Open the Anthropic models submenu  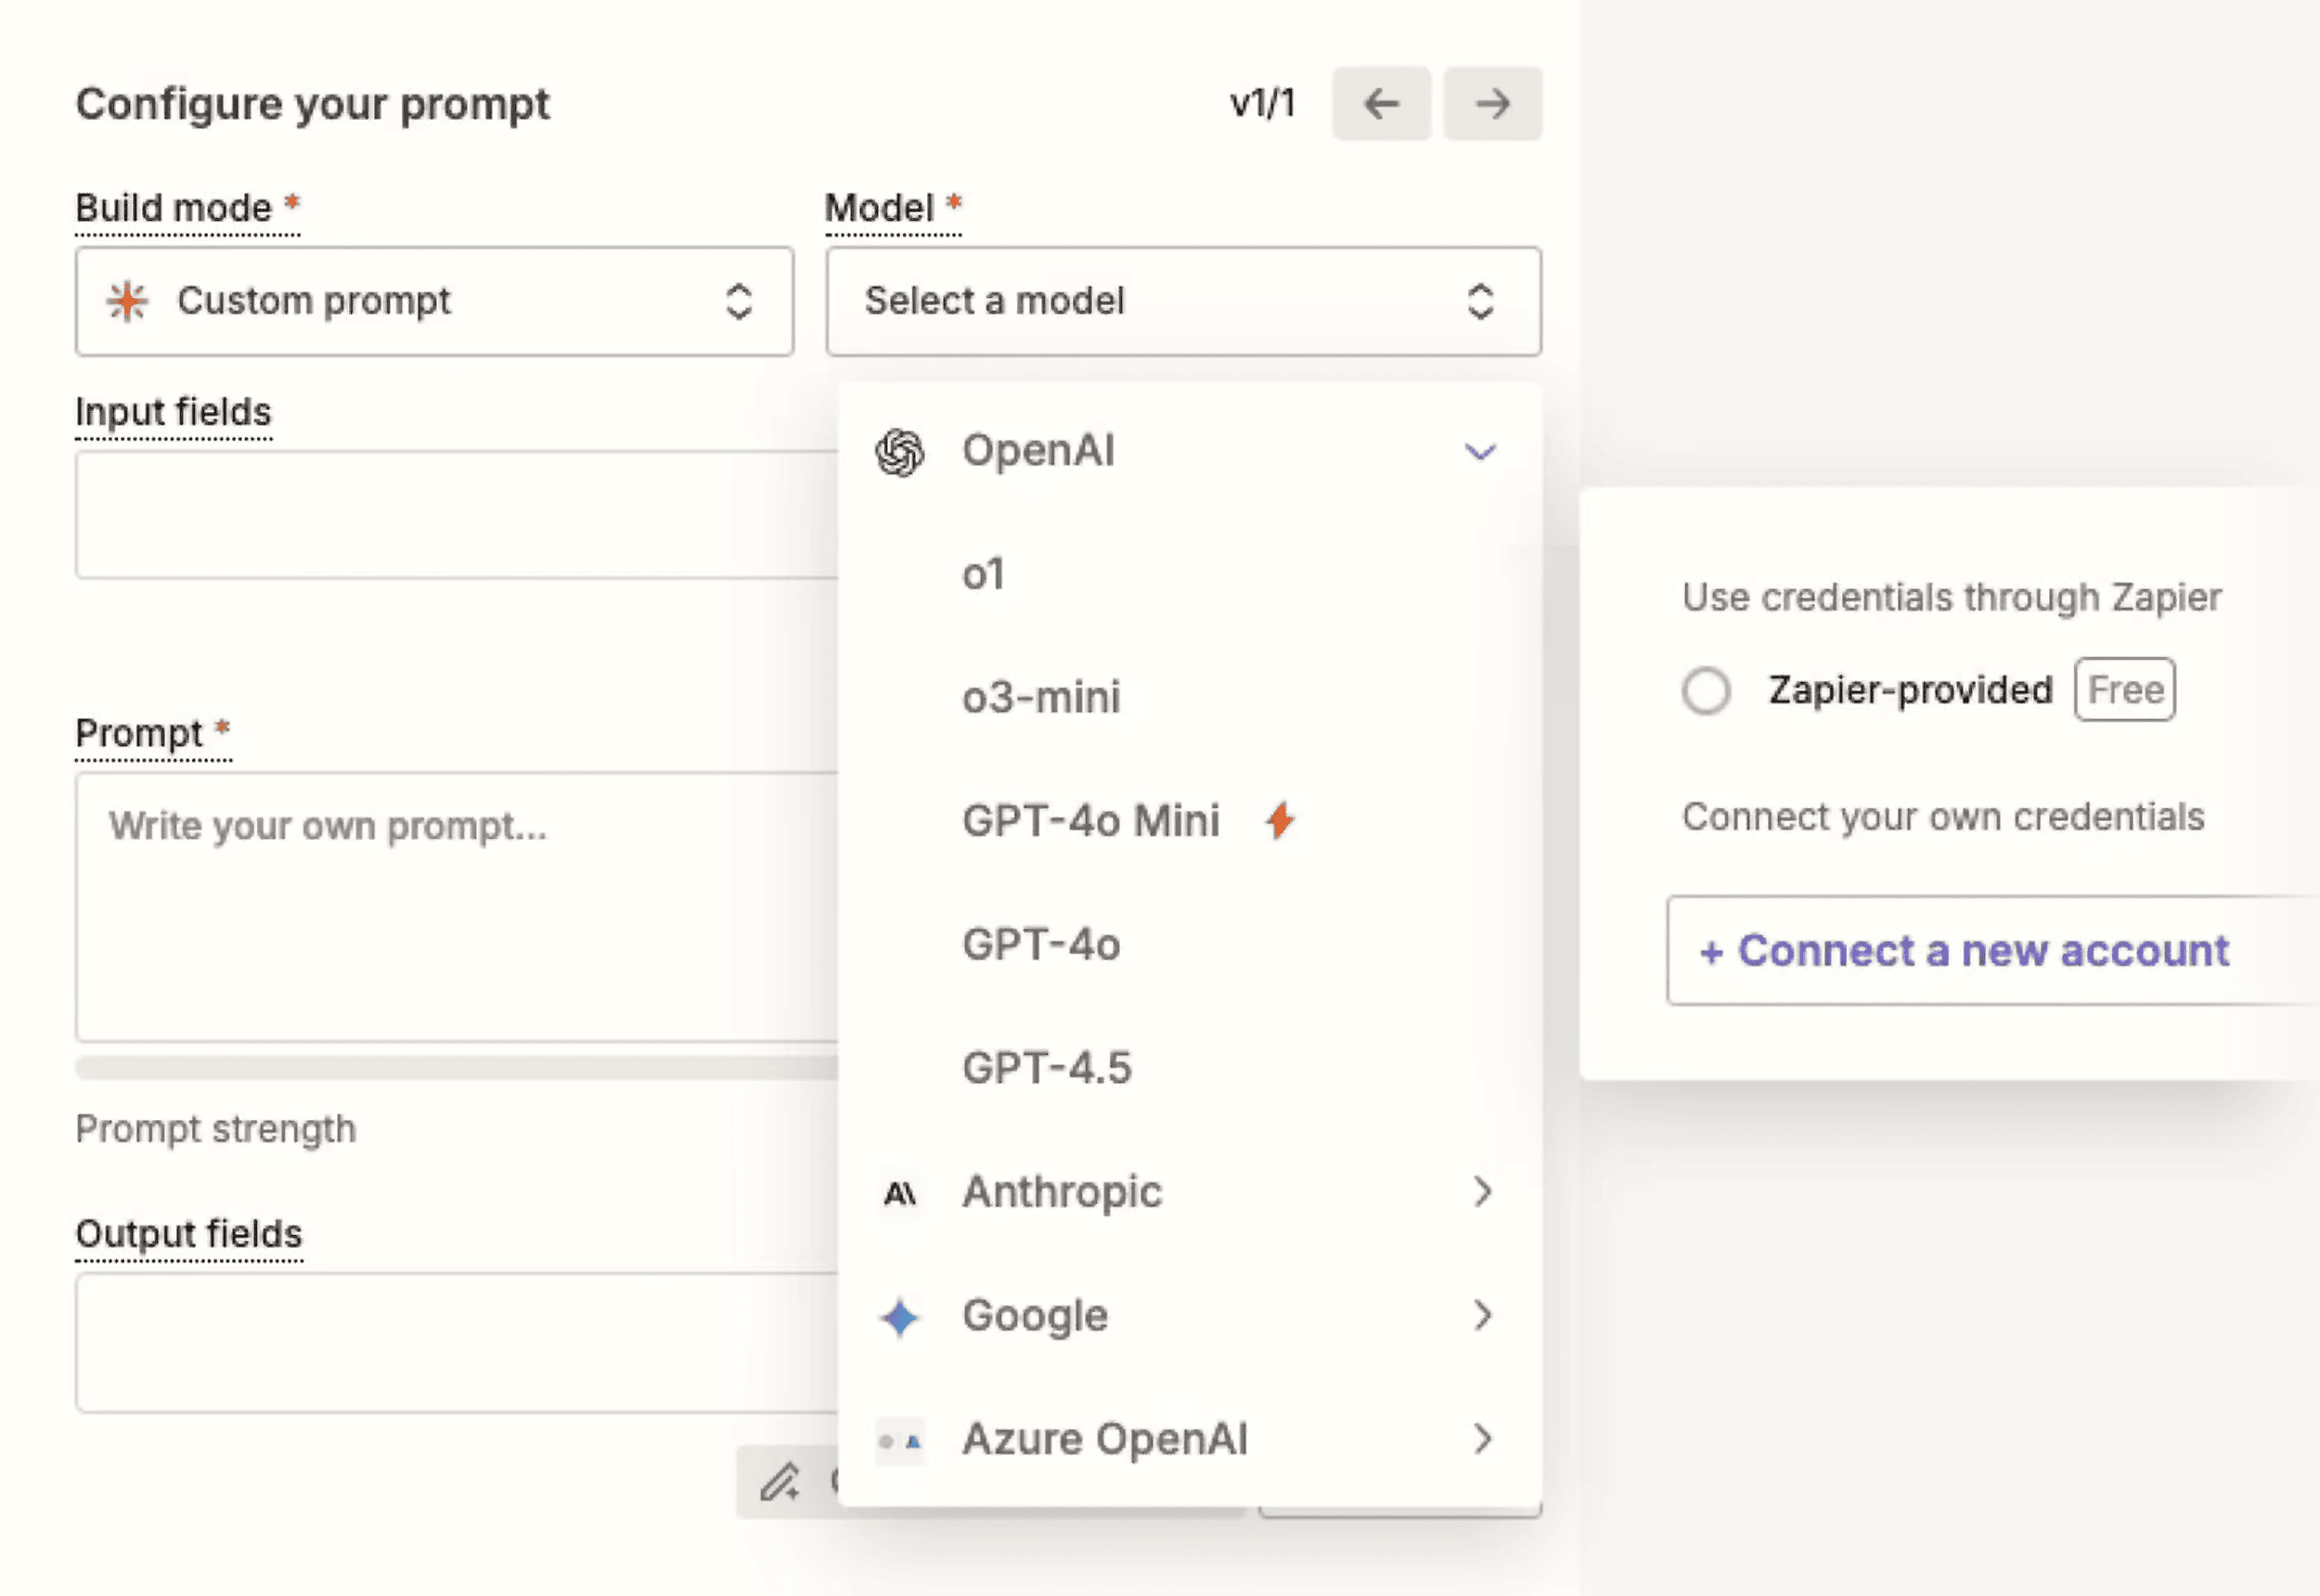(x=1190, y=1192)
